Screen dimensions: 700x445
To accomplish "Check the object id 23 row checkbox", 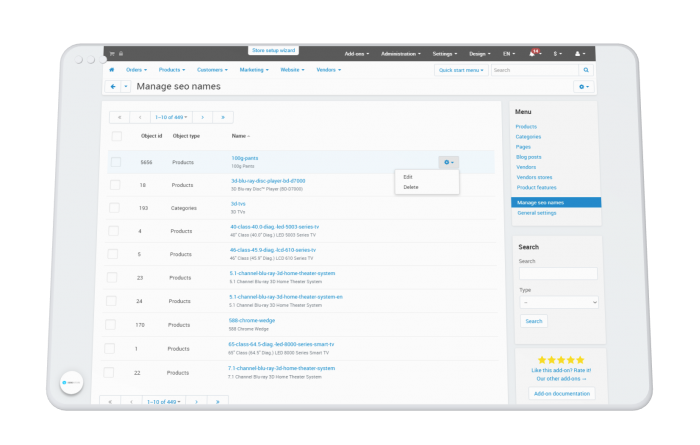I will (x=112, y=278).
